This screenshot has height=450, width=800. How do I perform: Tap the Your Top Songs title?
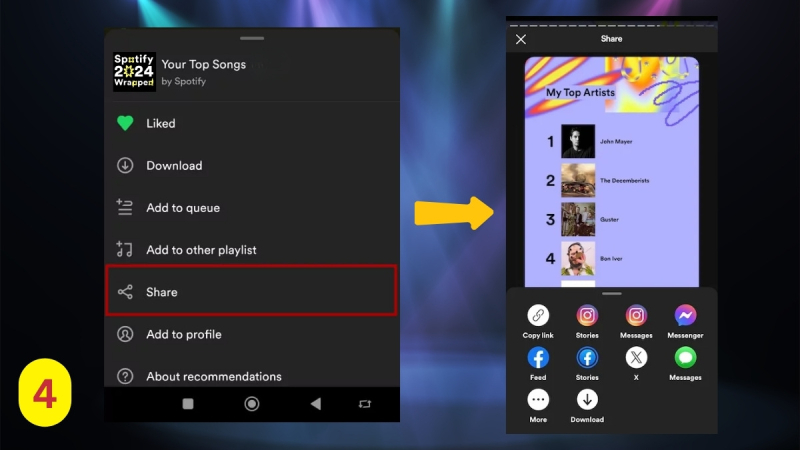click(204, 64)
